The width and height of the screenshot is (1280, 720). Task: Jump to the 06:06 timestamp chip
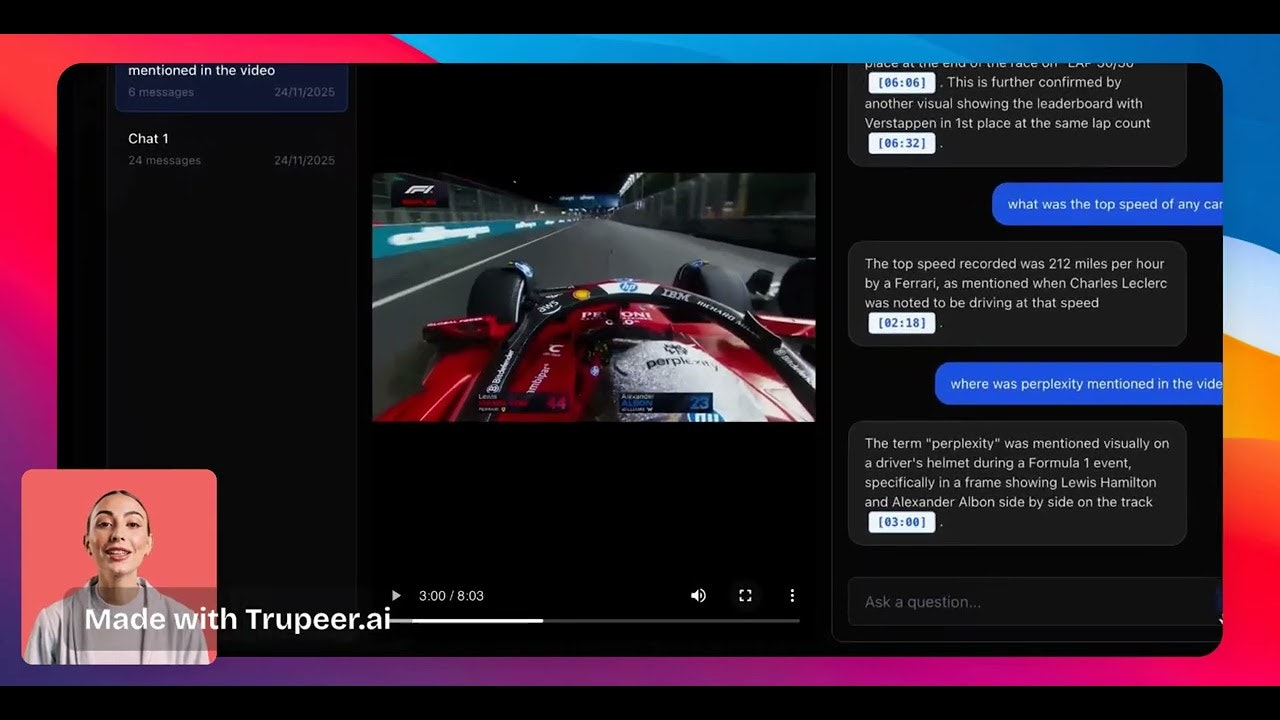tap(901, 83)
